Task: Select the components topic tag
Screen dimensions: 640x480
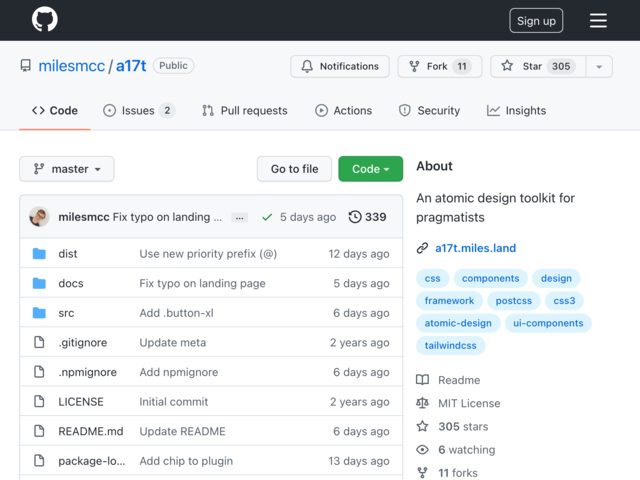Action: [x=490, y=278]
